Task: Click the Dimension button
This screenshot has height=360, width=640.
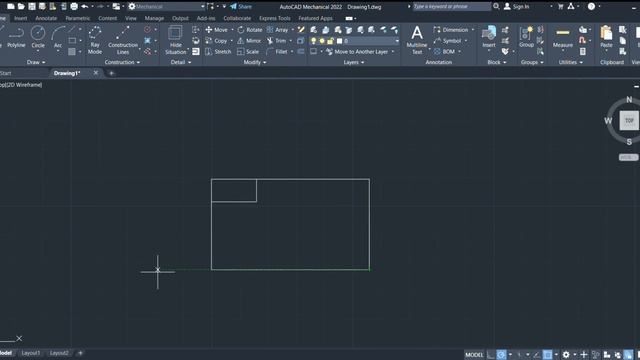Action: 451,30
